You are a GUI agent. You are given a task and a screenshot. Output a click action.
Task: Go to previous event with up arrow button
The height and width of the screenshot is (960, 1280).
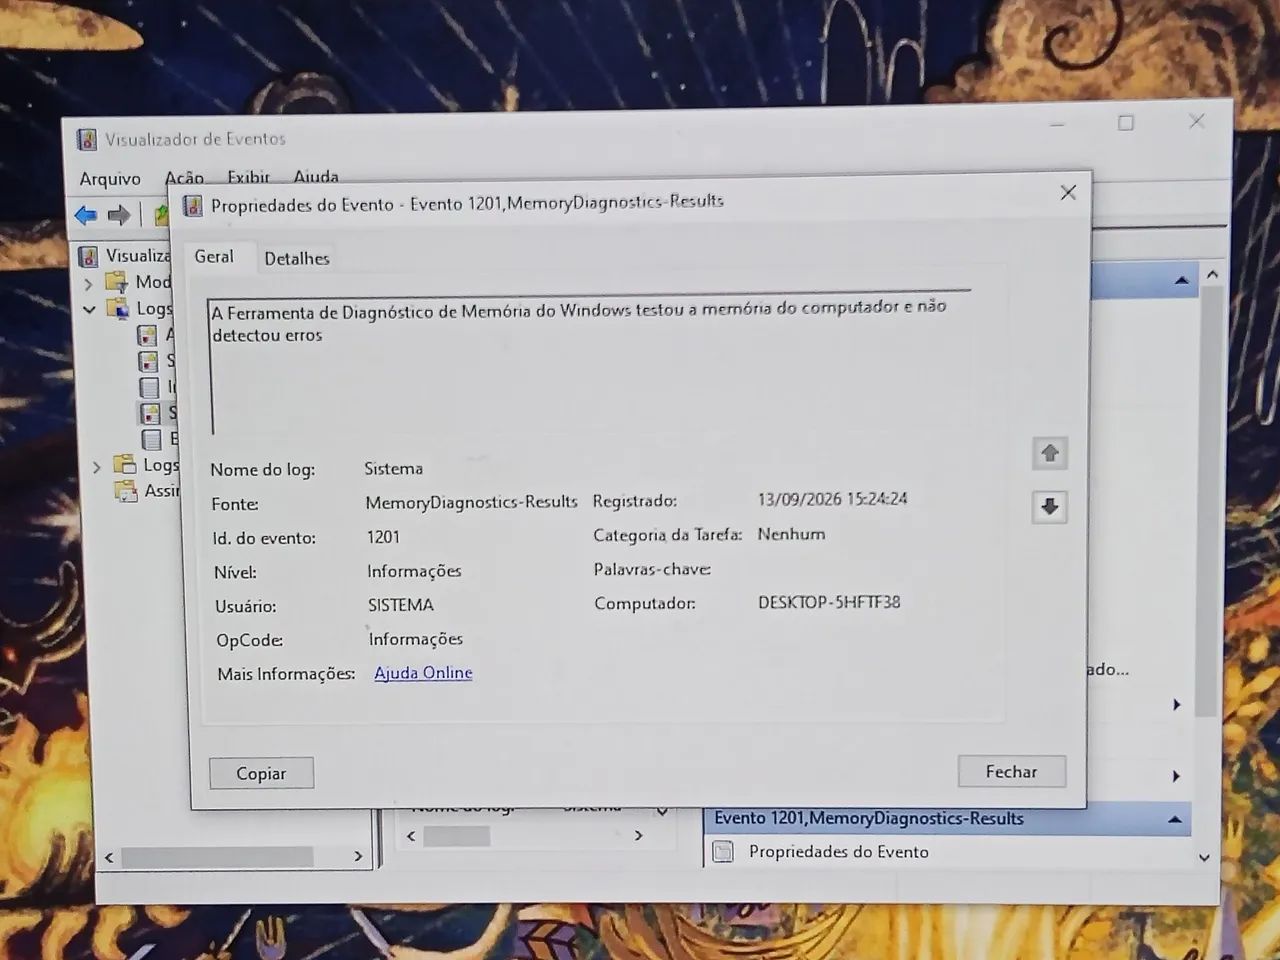[x=1050, y=454]
